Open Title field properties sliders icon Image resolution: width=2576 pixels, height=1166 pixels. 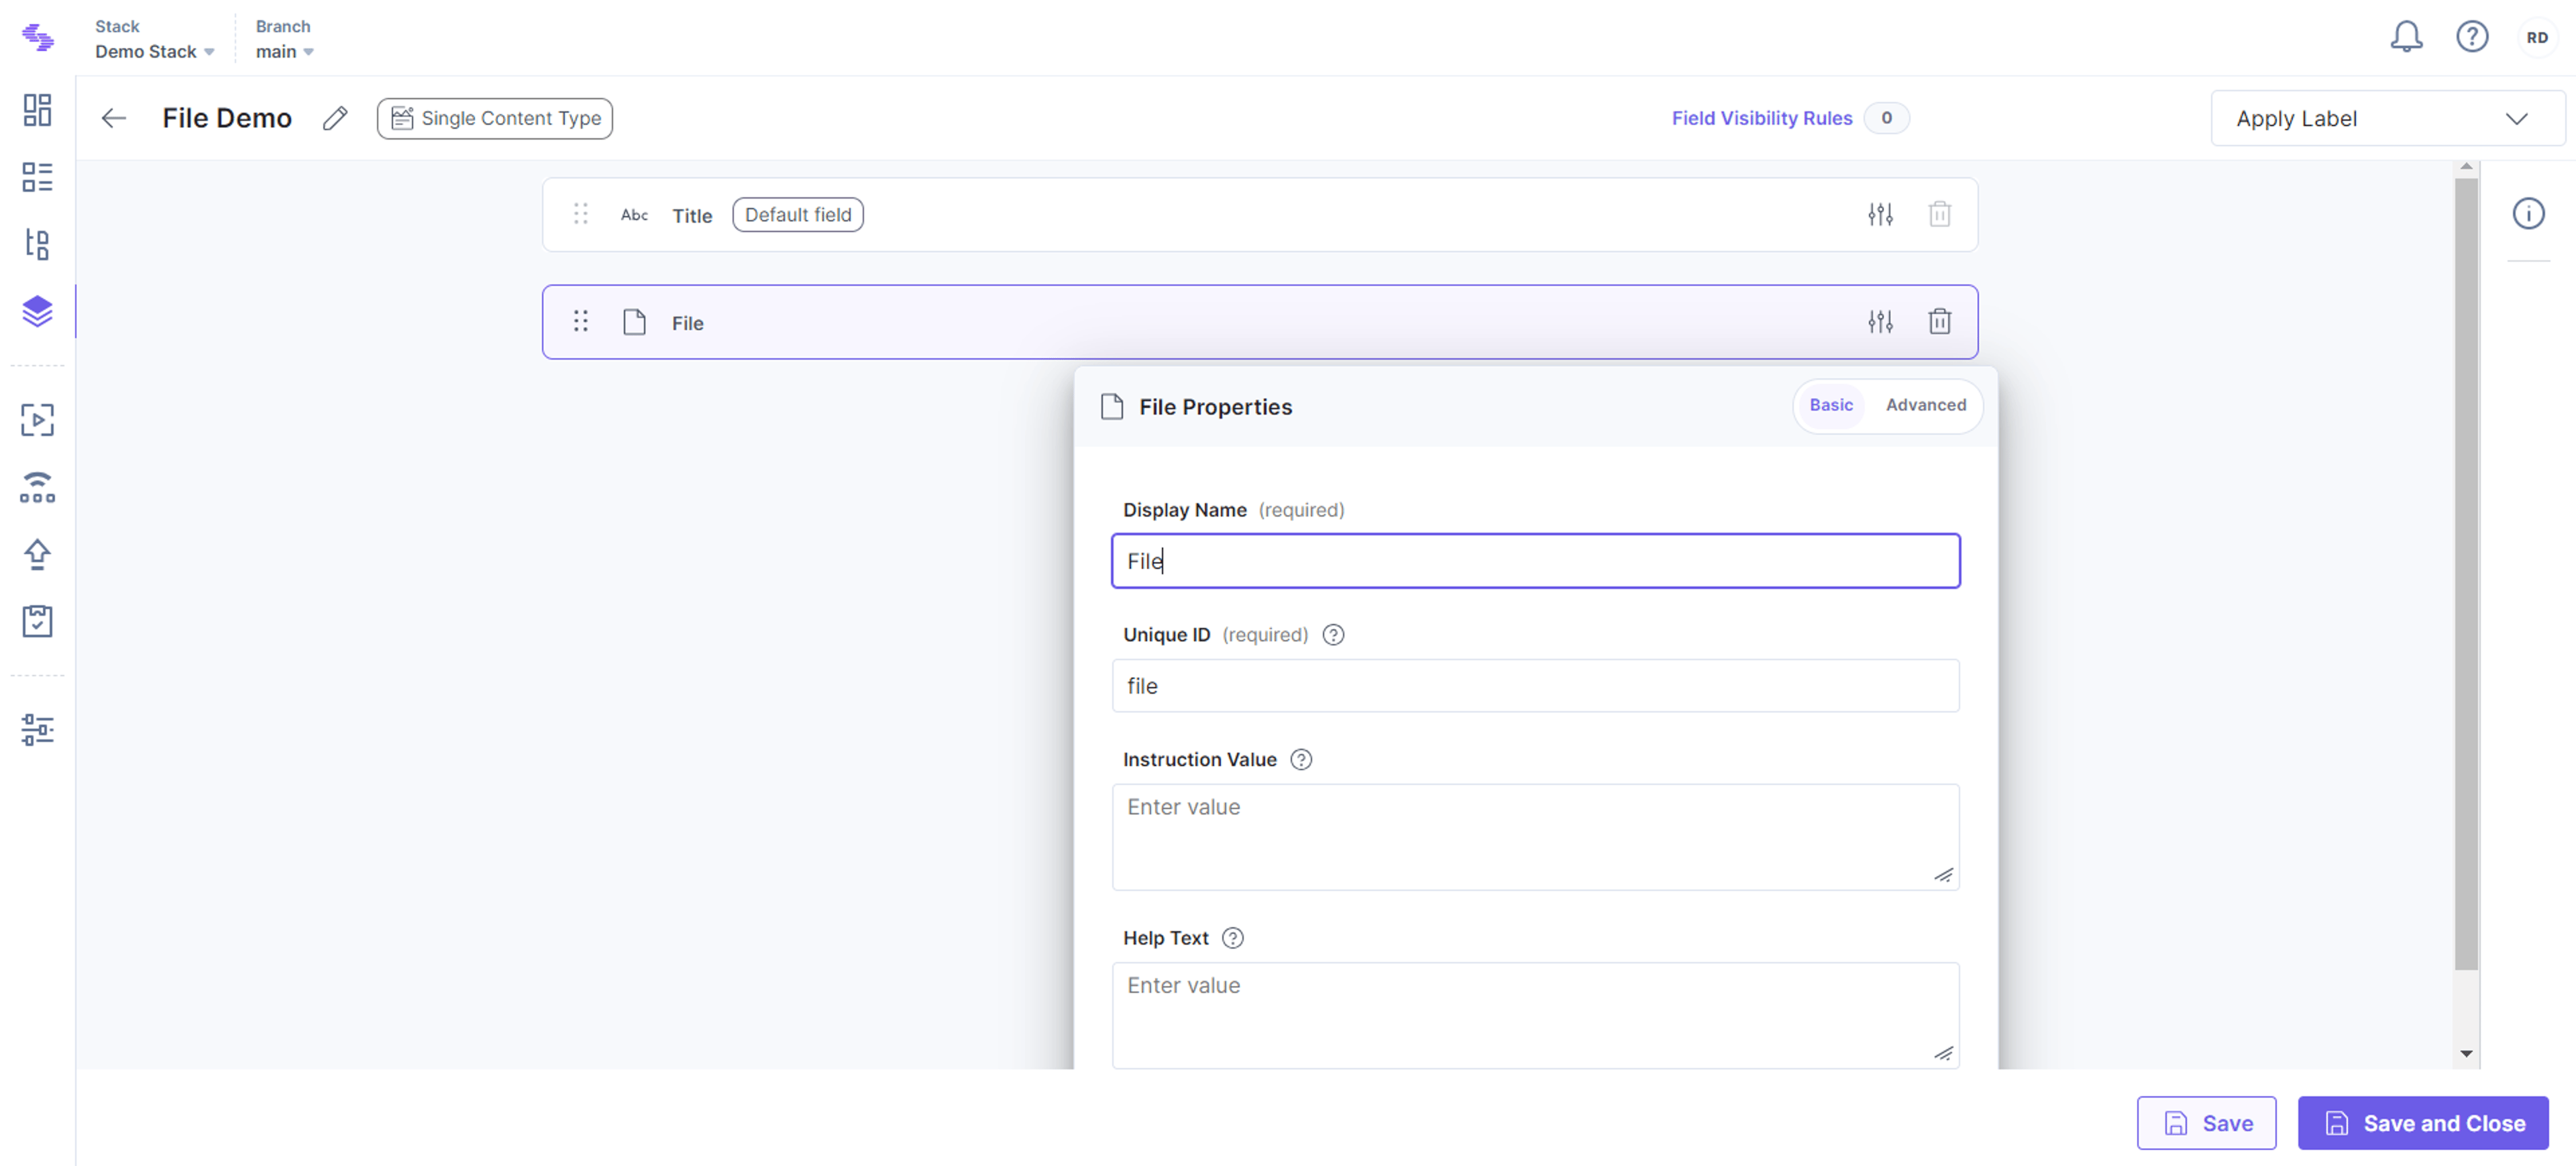coord(1880,214)
